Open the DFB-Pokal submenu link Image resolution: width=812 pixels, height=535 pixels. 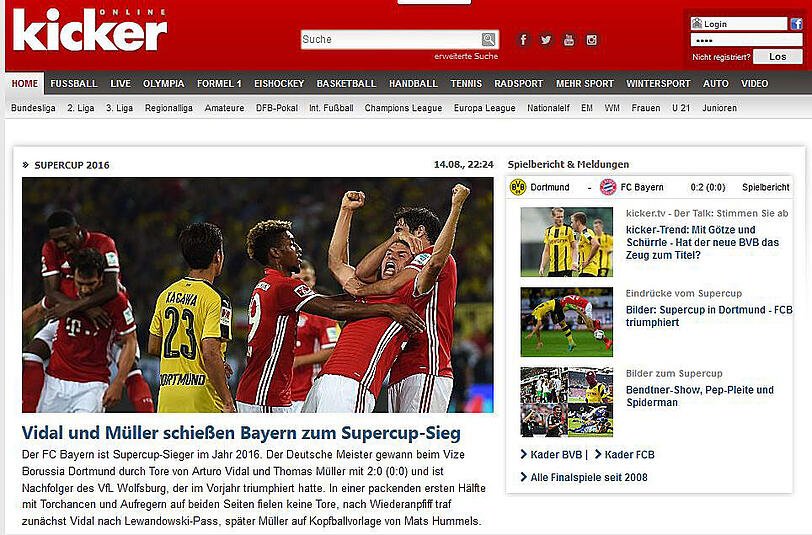click(x=277, y=108)
